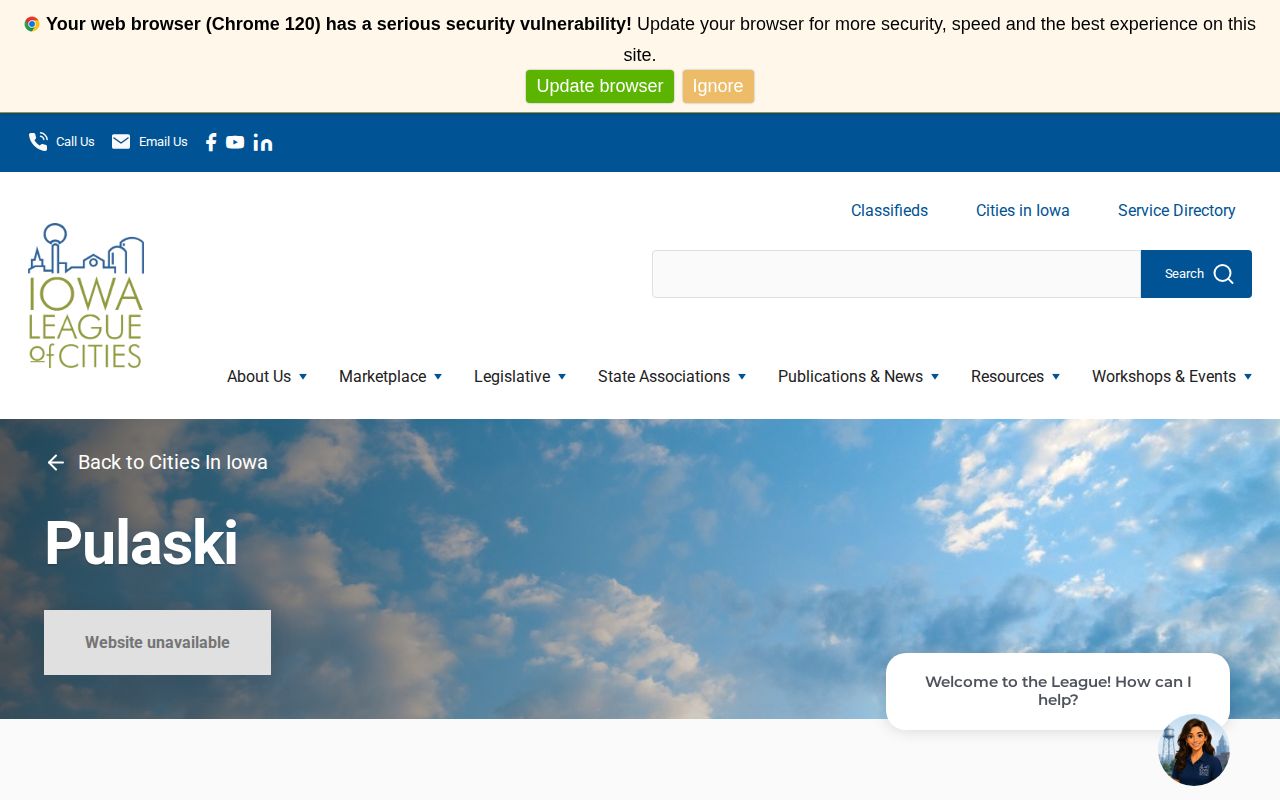Click the Pulaski page heading
Image resolution: width=1280 pixels, height=800 pixels.
click(x=141, y=544)
